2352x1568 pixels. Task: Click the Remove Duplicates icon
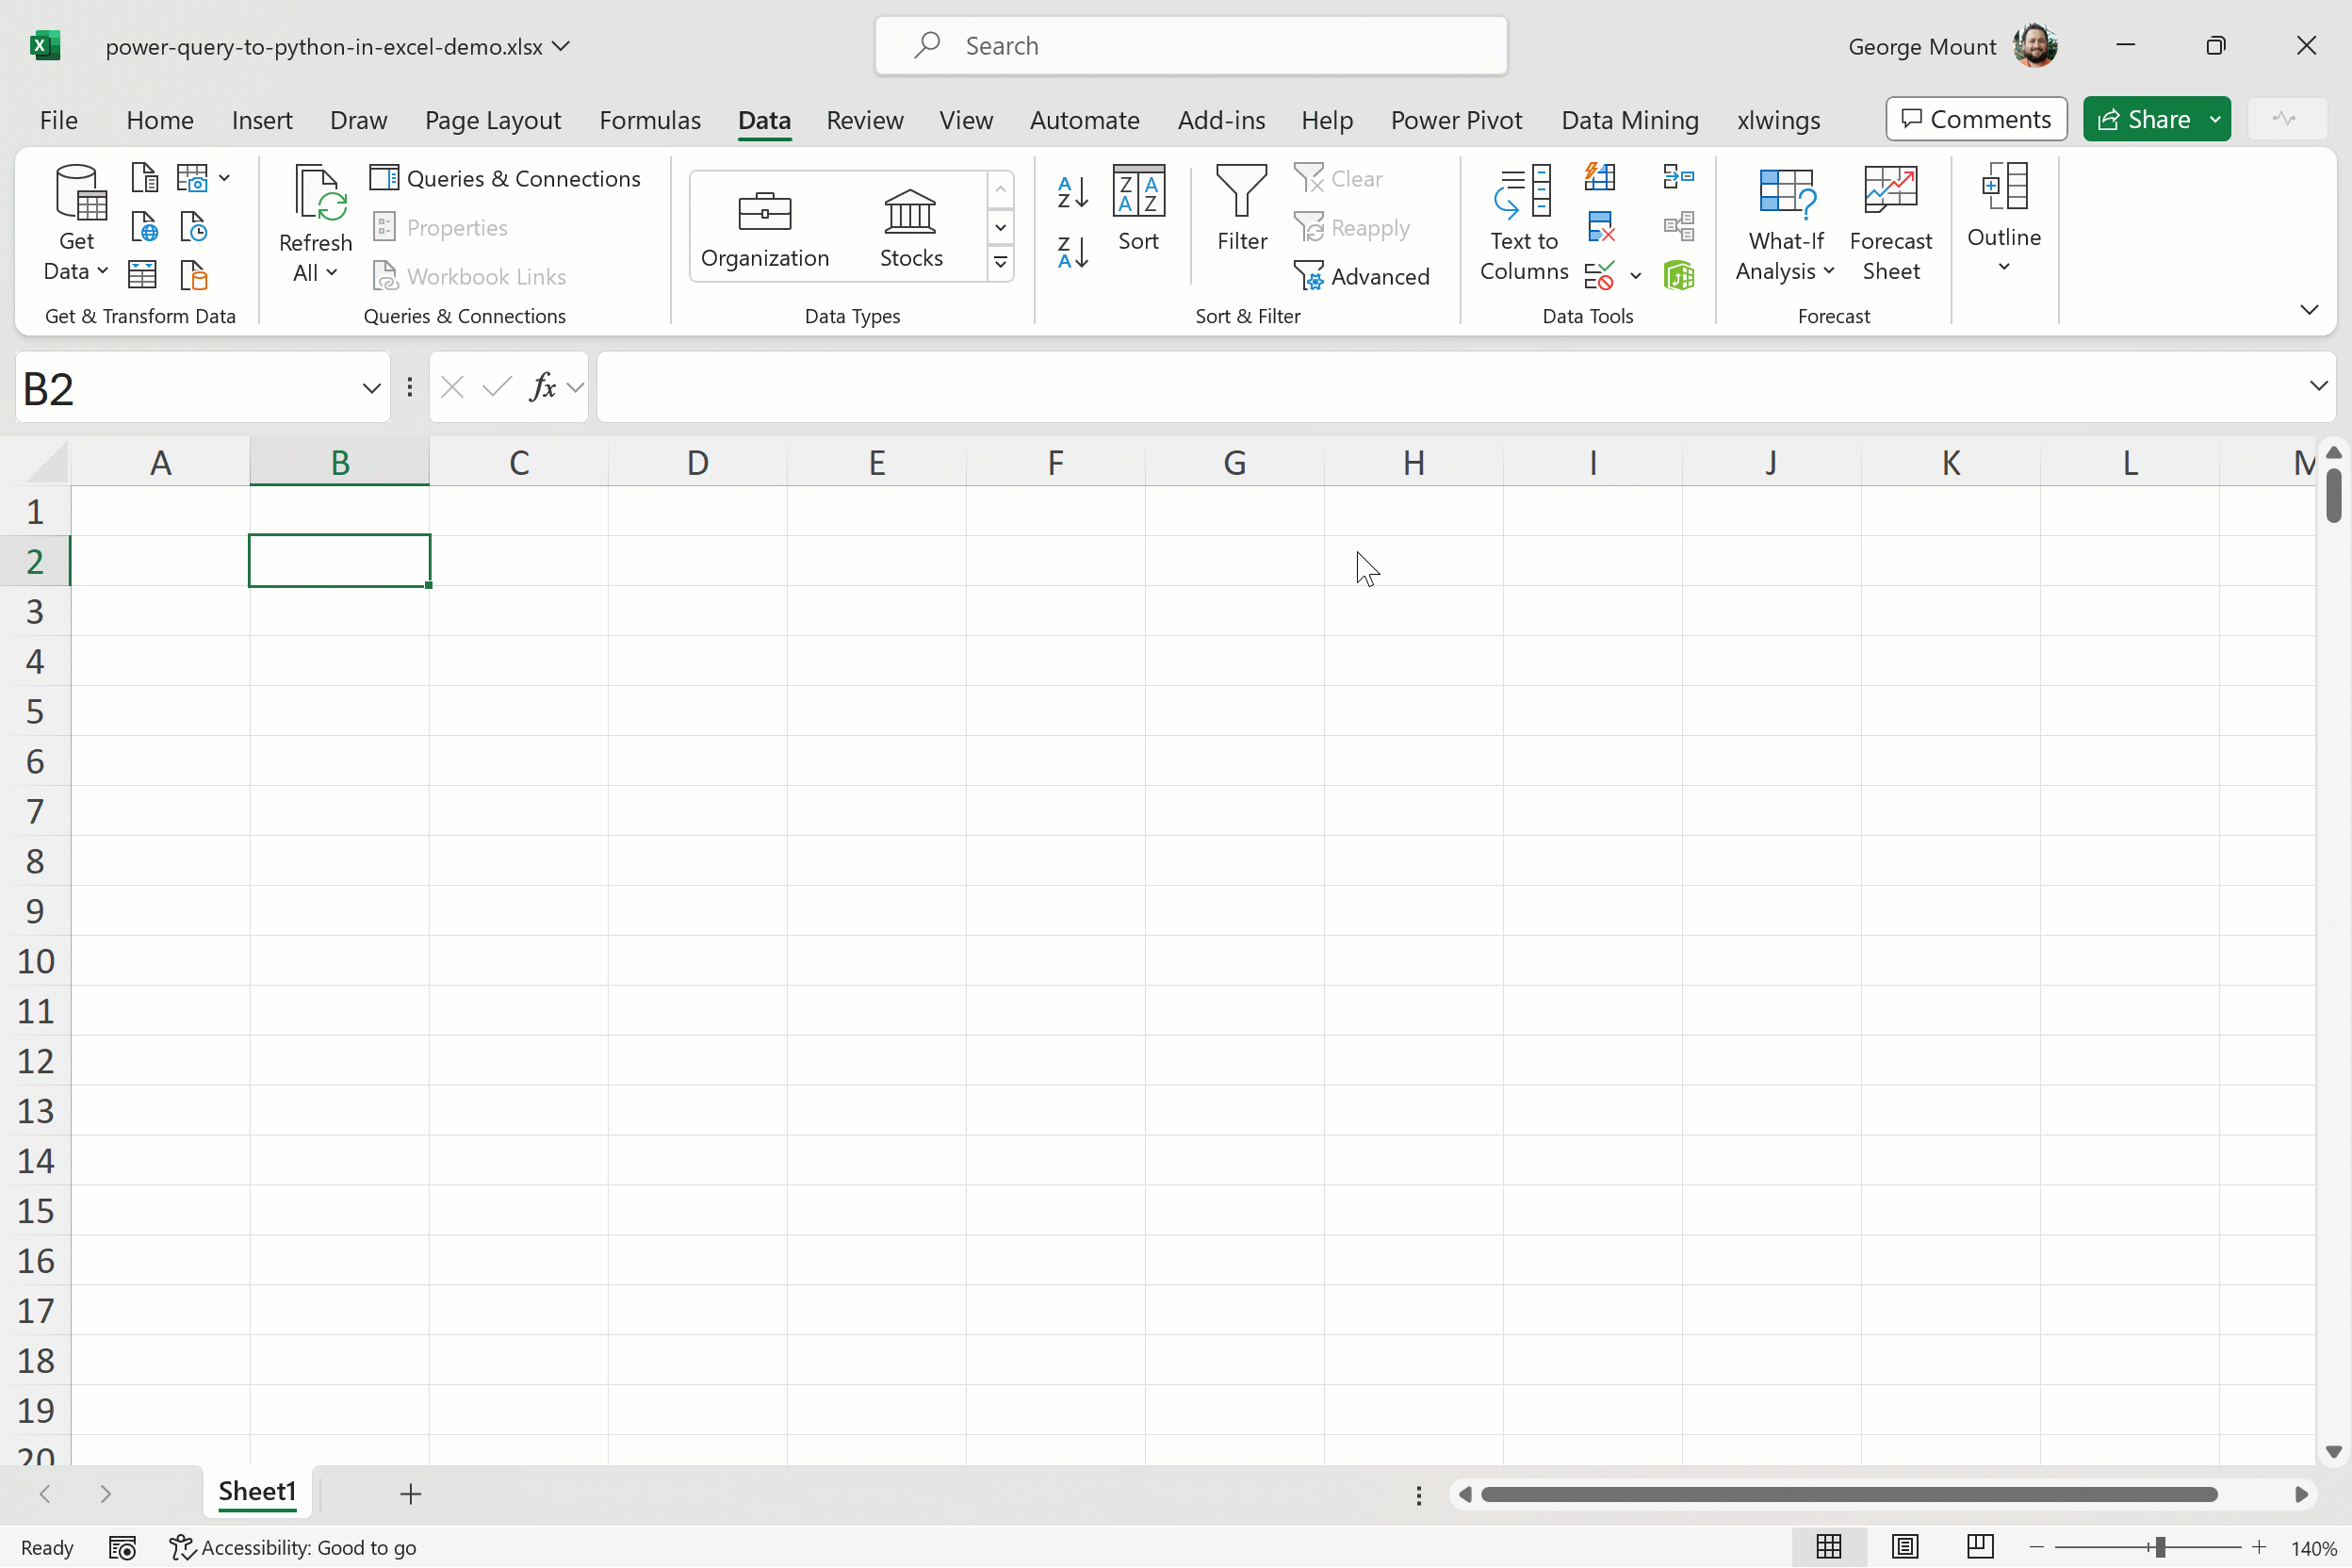tap(1600, 227)
